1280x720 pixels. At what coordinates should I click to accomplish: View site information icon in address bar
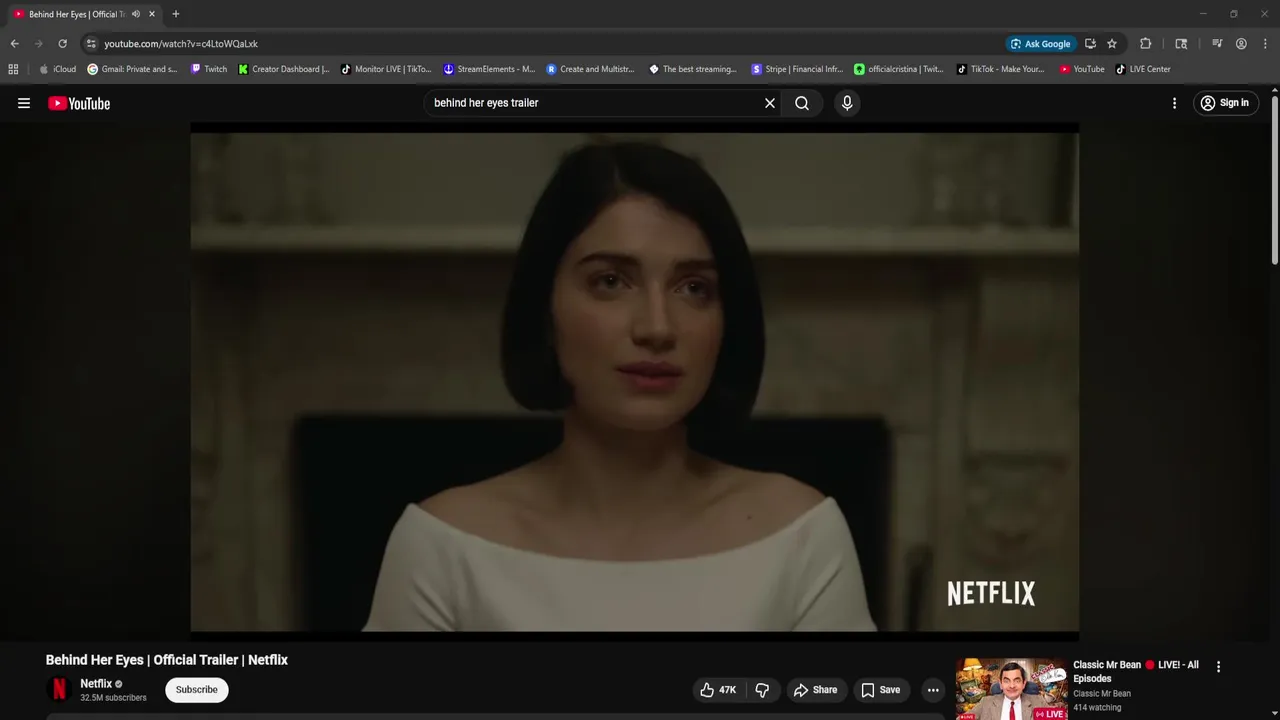coord(91,44)
